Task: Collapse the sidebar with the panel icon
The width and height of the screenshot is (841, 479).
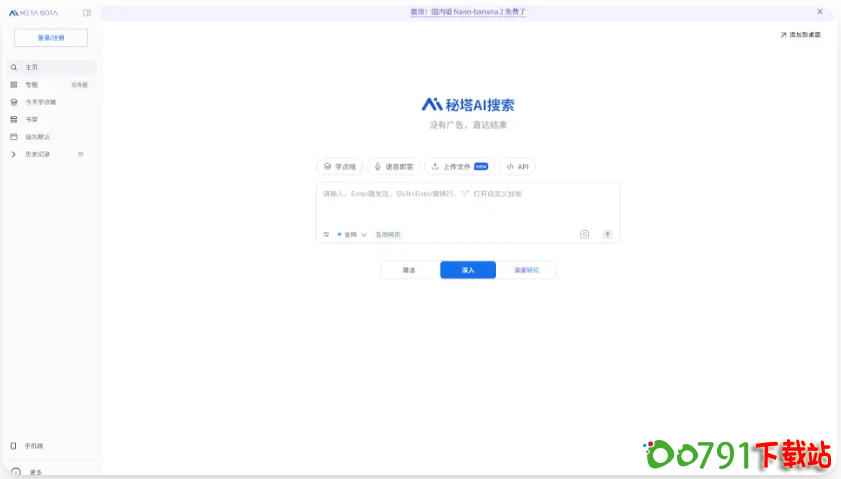Action: point(87,13)
